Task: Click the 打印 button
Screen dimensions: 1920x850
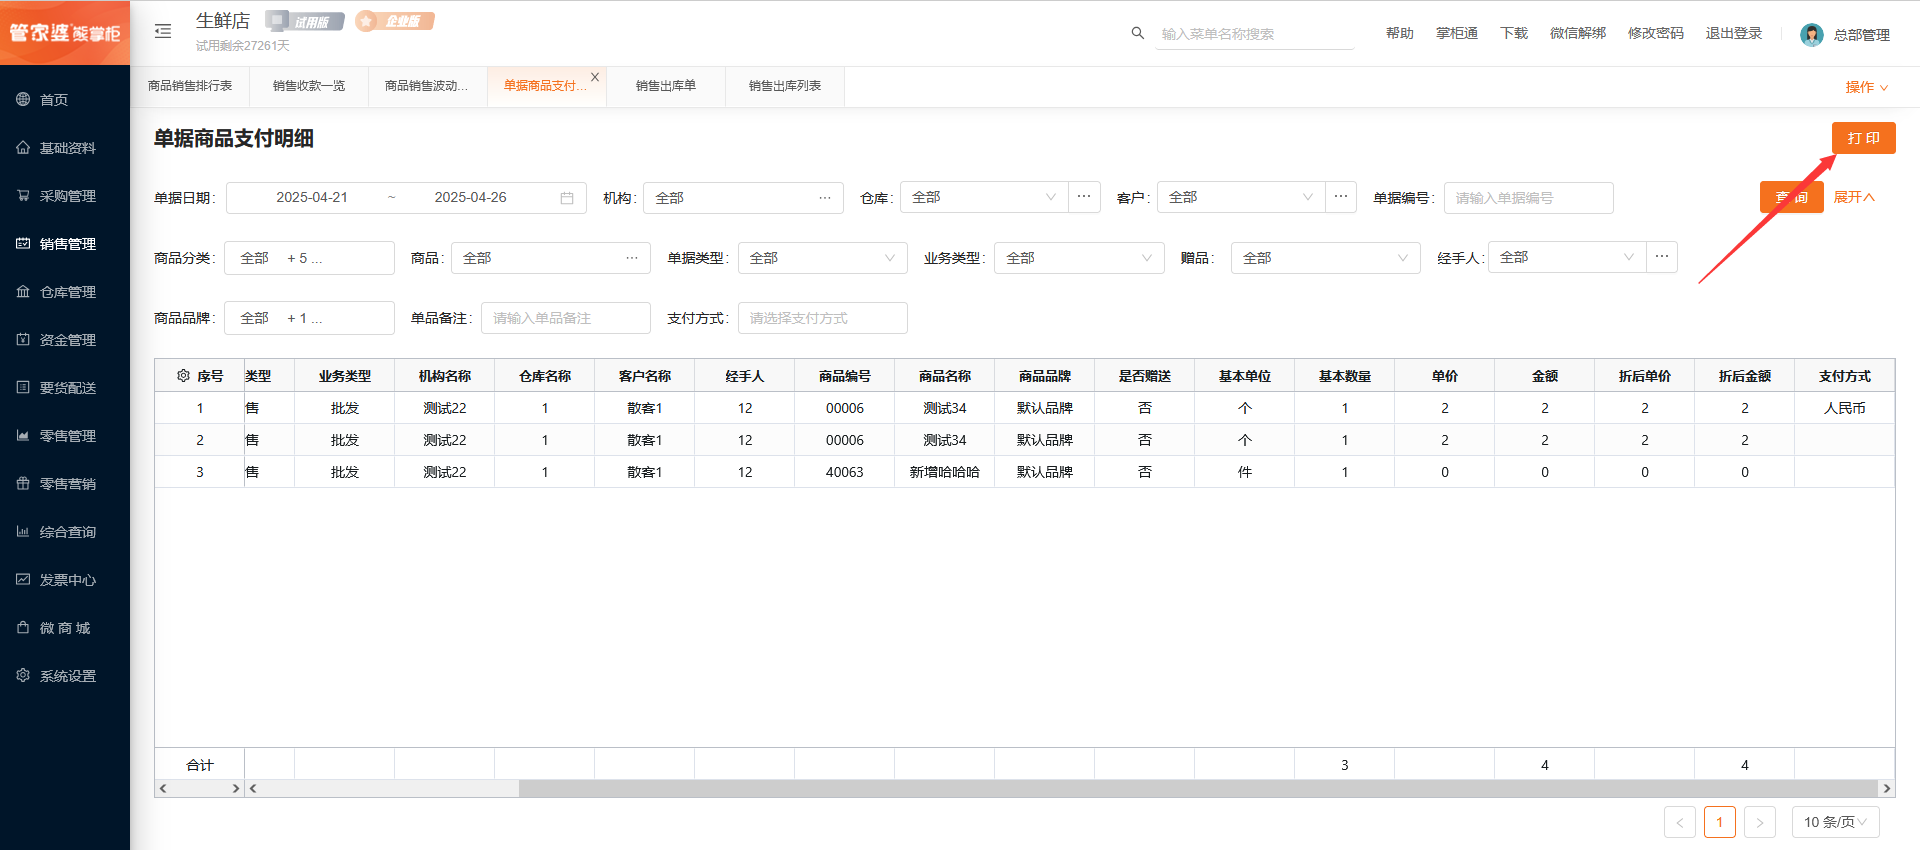Action: click(x=1863, y=138)
